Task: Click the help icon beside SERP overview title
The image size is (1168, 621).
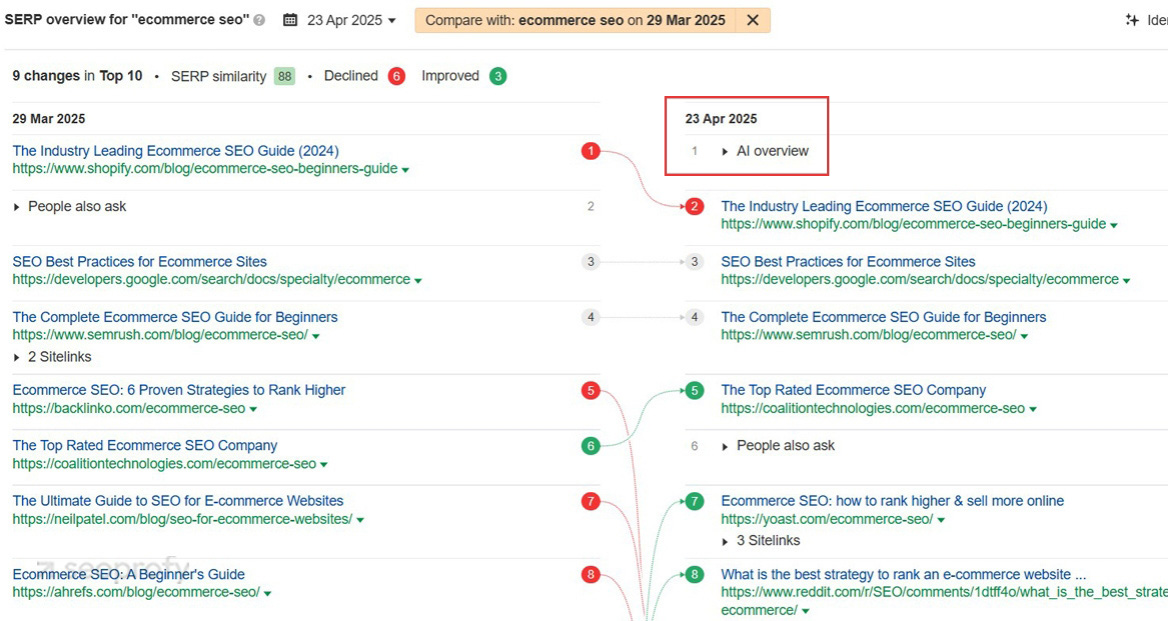Action: click(x=259, y=21)
